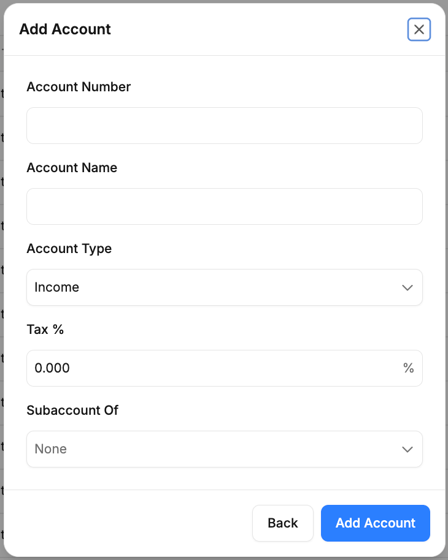Expand the chevron arrow beside Income
This screenshot has height=560, width=448.
point(407,288)
